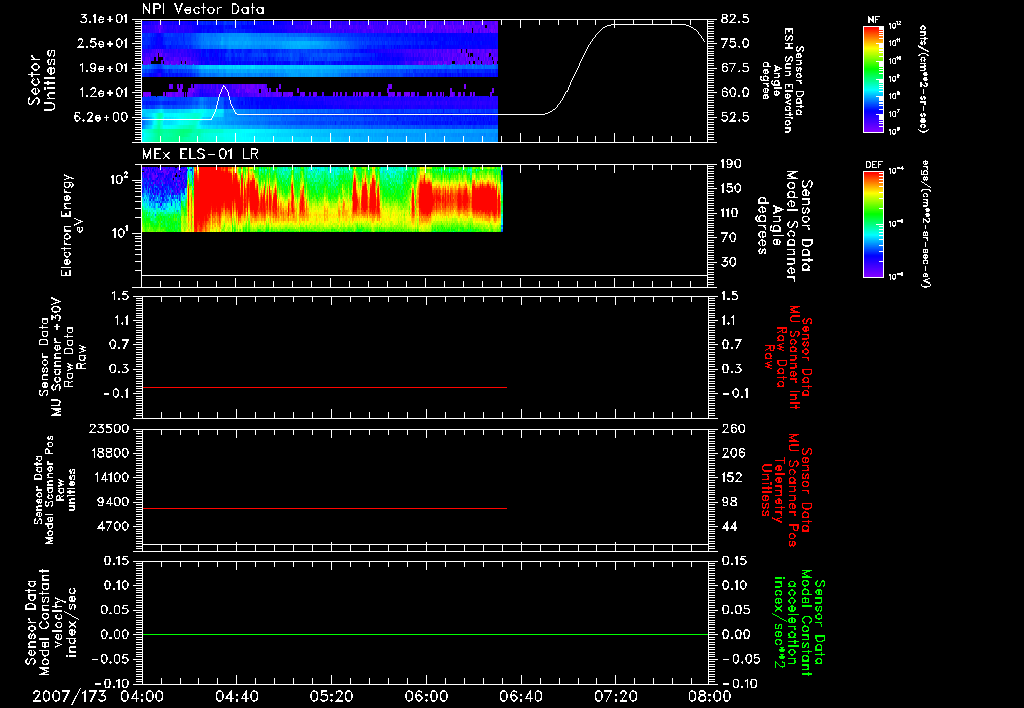This screenshot has width=1024, height=708.
Task: Click the DEF color scale bar
Action: [873, 224]
